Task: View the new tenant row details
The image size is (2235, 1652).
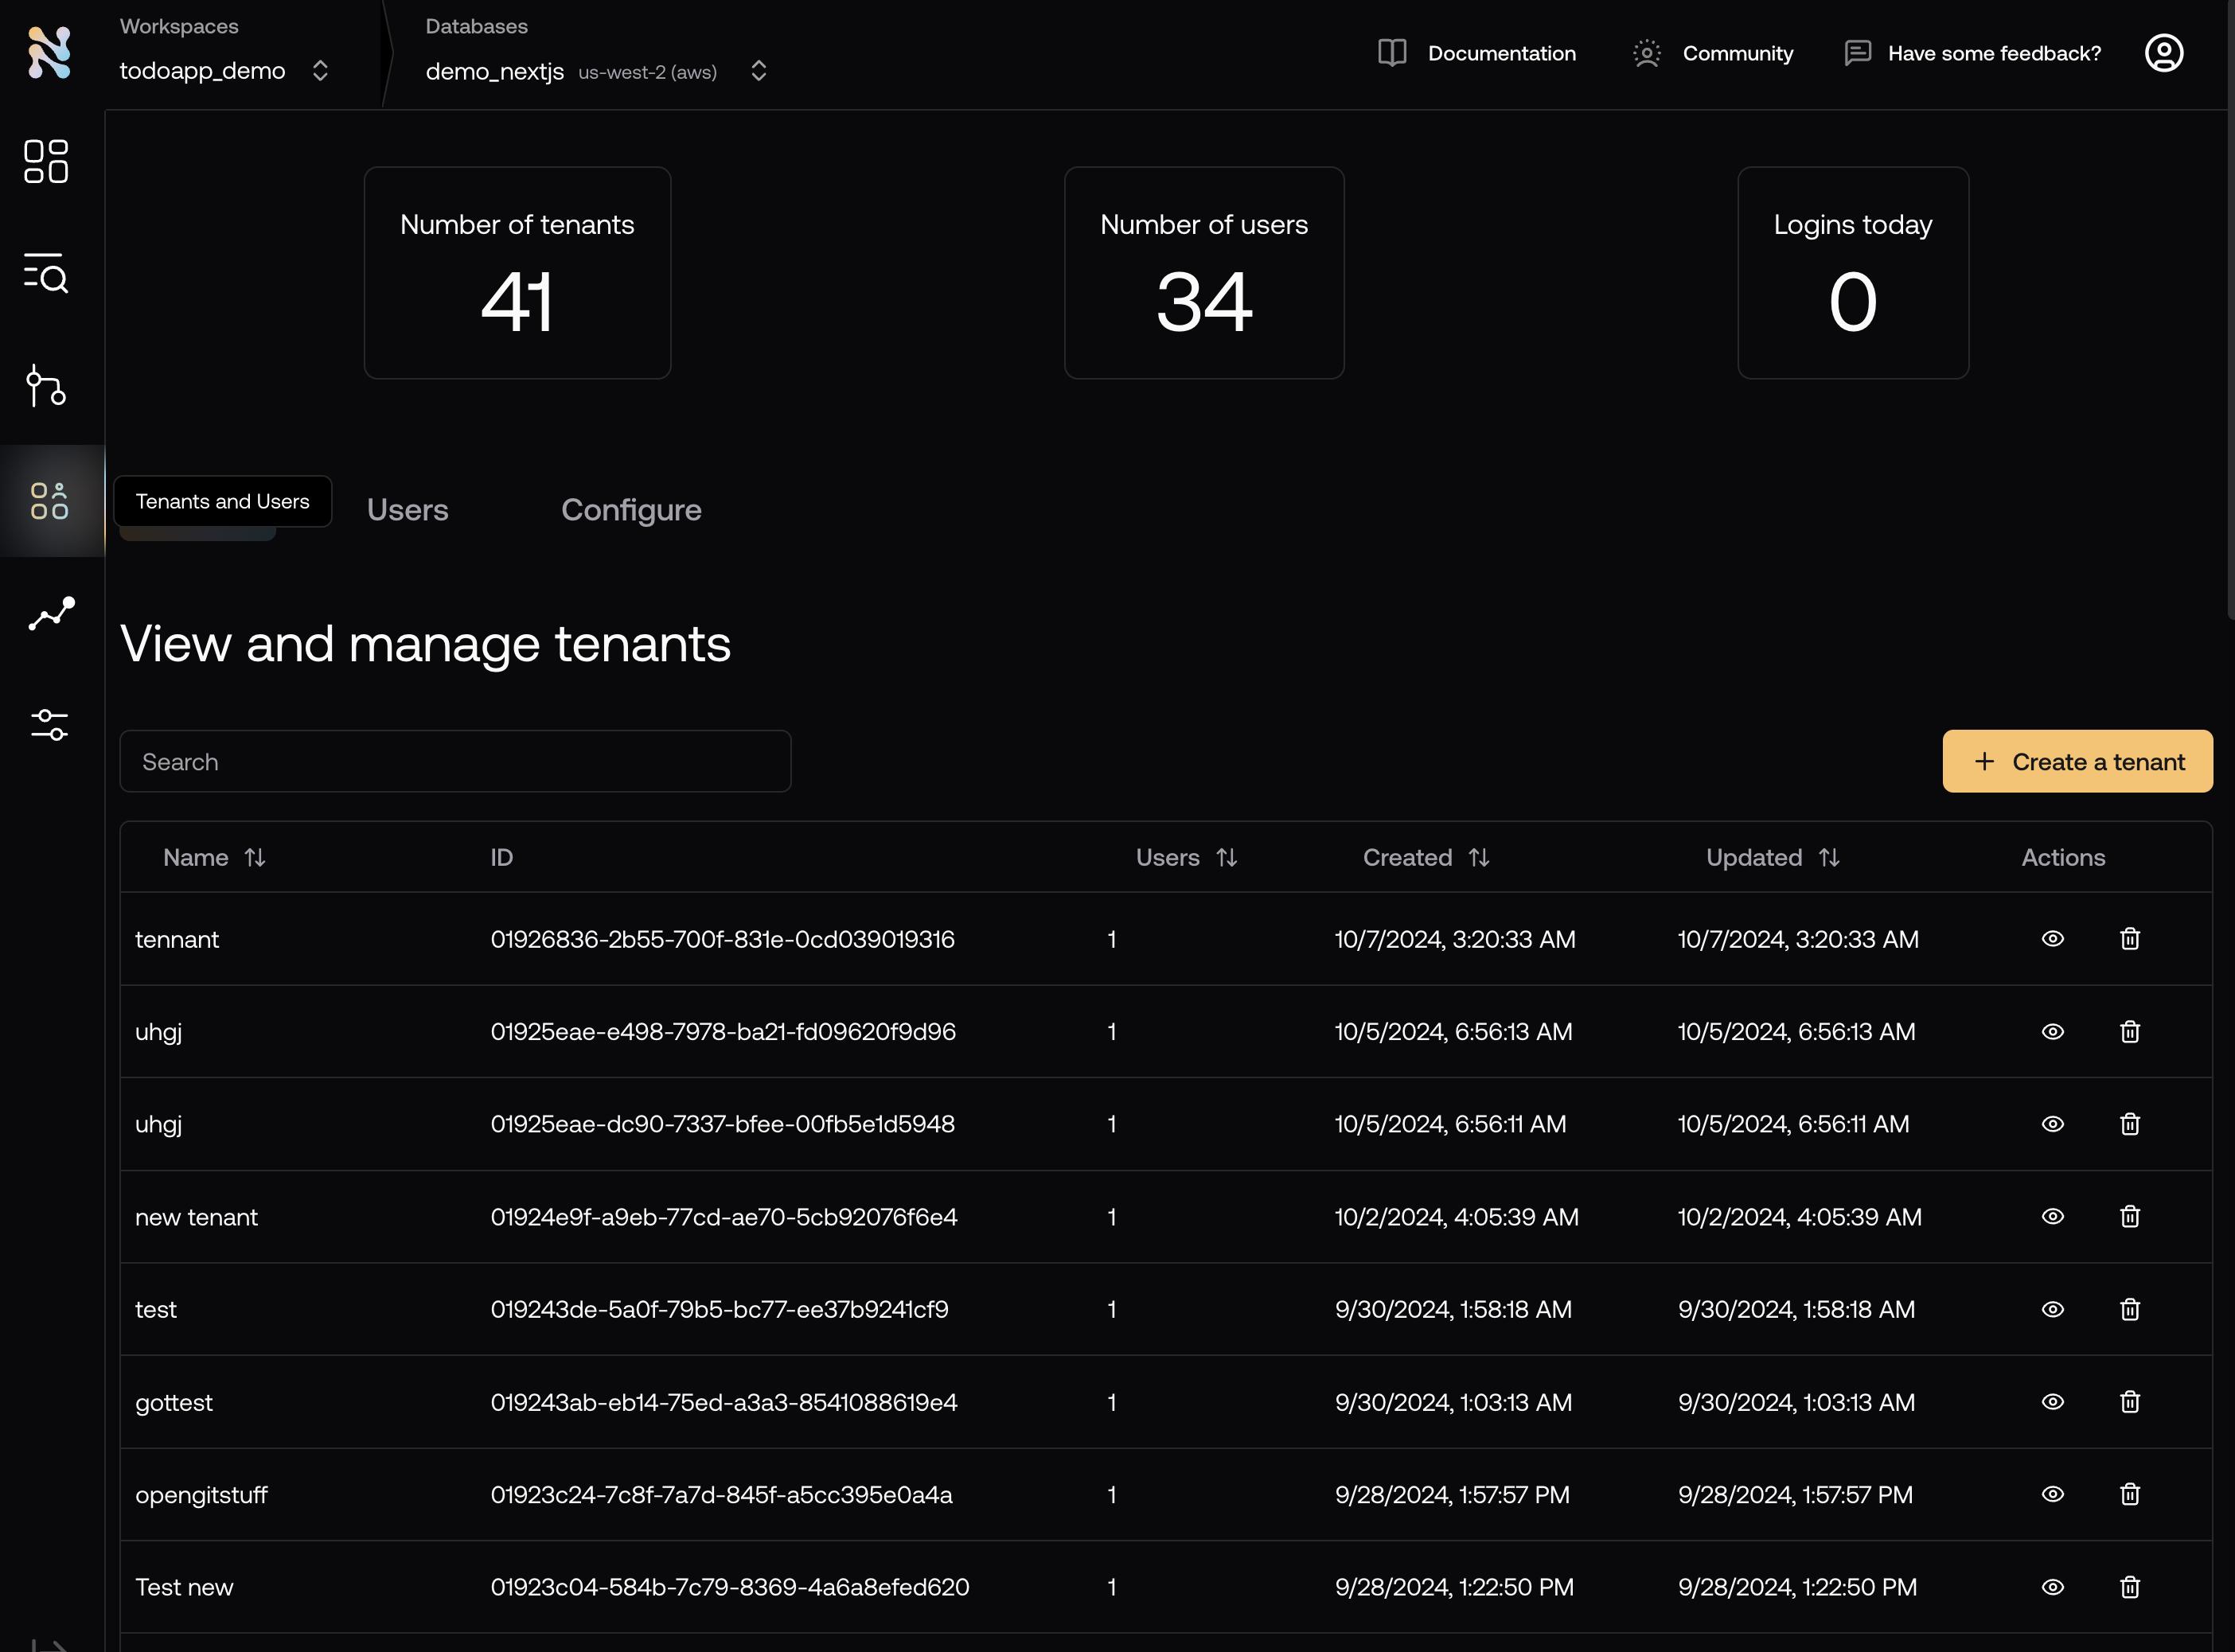Action: pyautogui.click(x=2052, y=1217)
